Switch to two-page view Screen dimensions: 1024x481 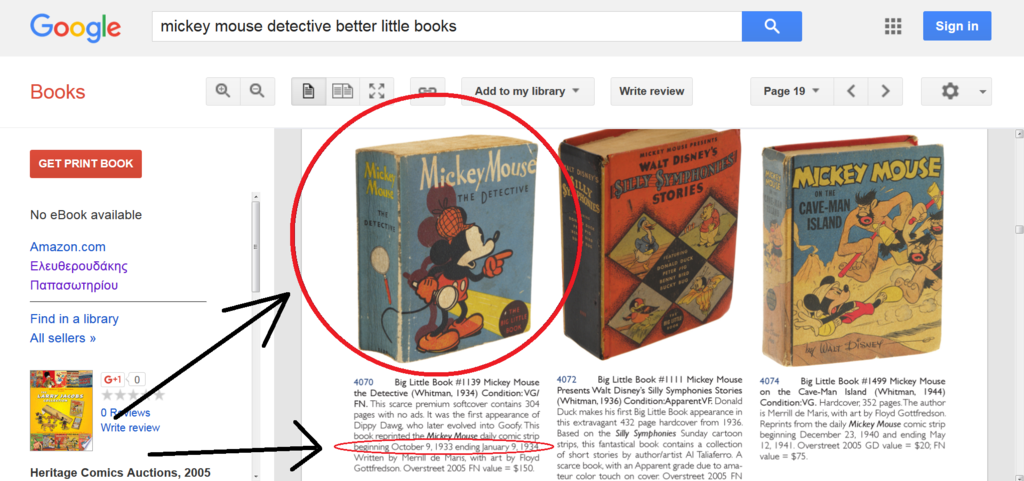click(x=342, y=91)
